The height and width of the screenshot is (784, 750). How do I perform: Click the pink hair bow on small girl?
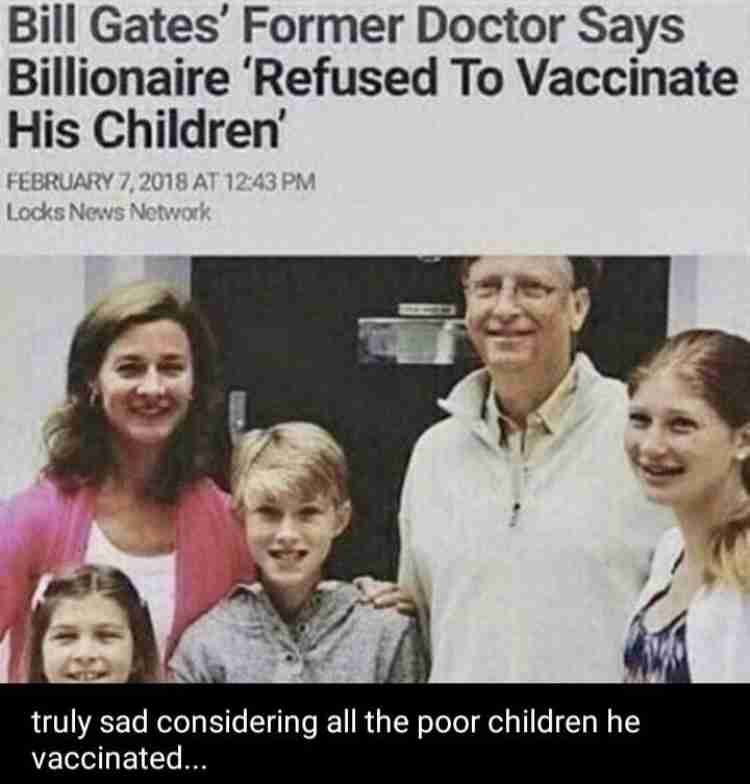click(42, 592)
